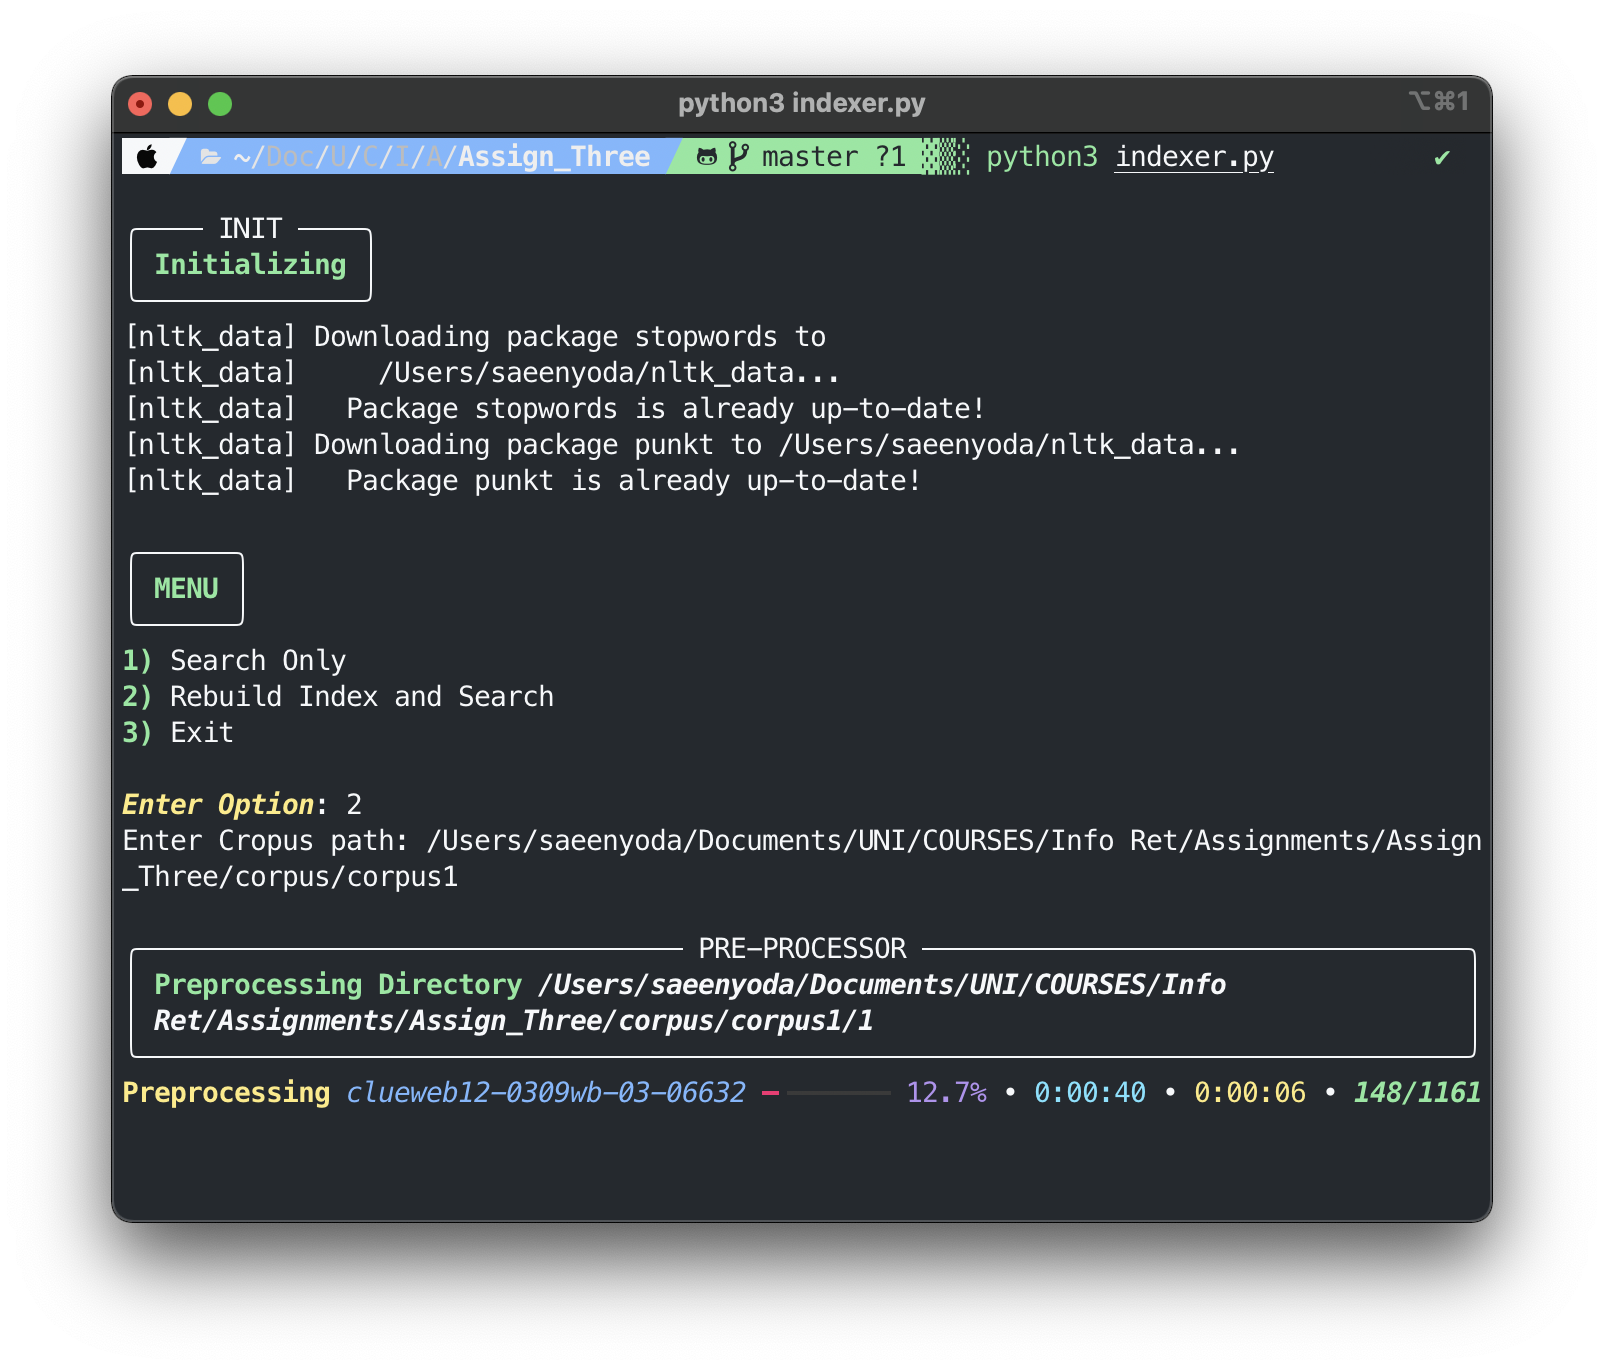The width and height of the screenshot is (1604, 1370).
Task: Click the Preprocessing Directory label
Action: 338,985
